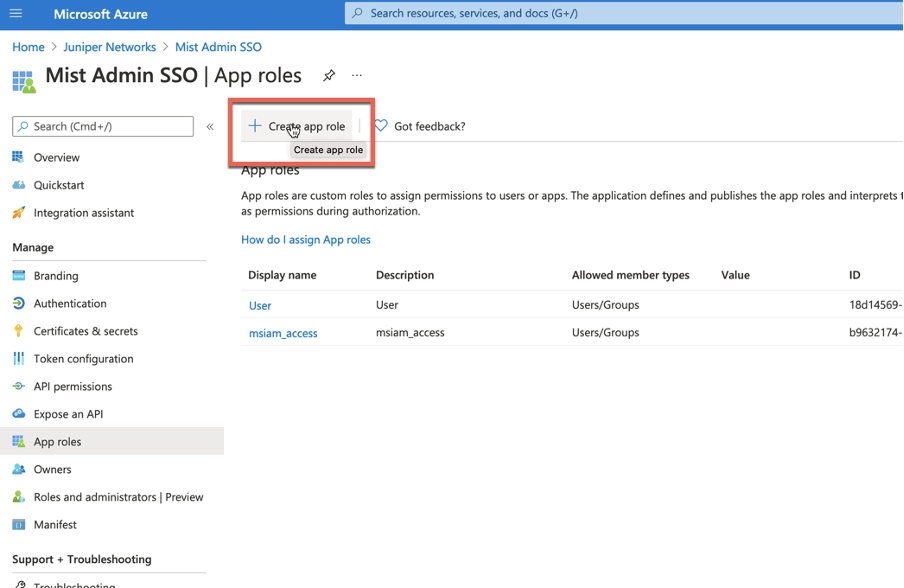
Task: Navigate to Juniper Networks via breadcrumb
Action: click(x=109, y=46)
